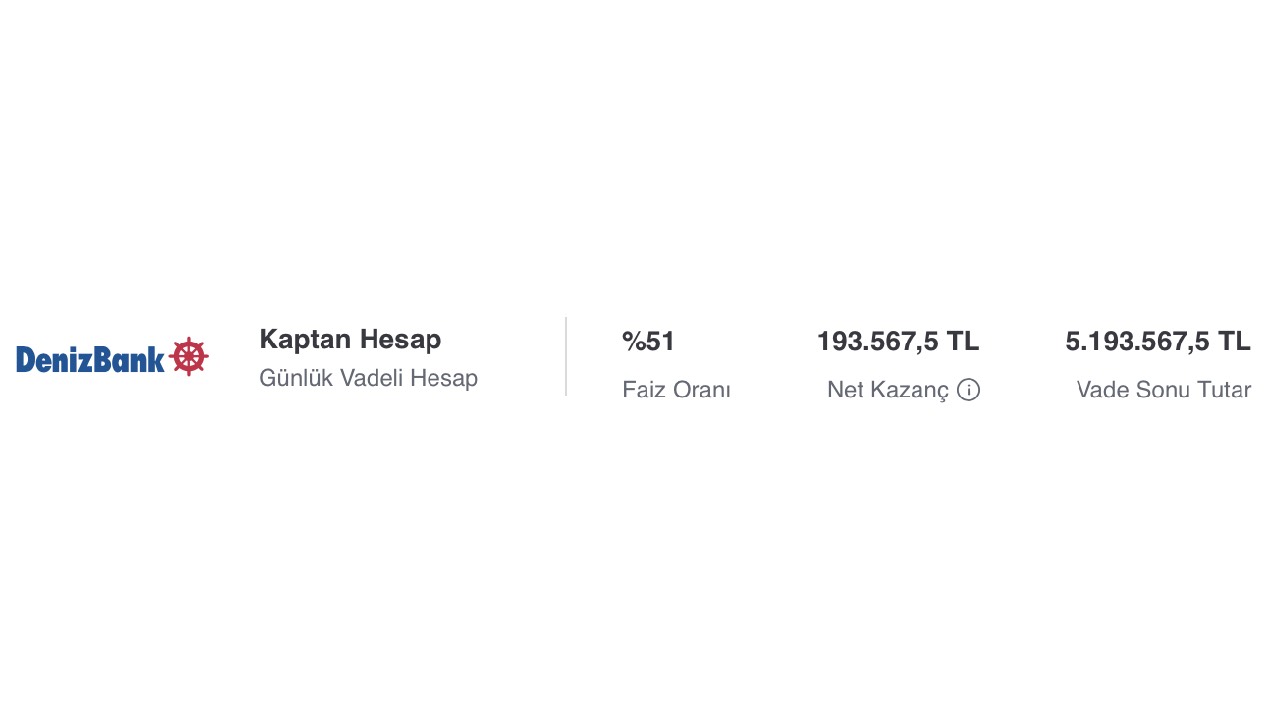
Task: Click TL after the 5.193.567,5 figure
Action: 1234,341
